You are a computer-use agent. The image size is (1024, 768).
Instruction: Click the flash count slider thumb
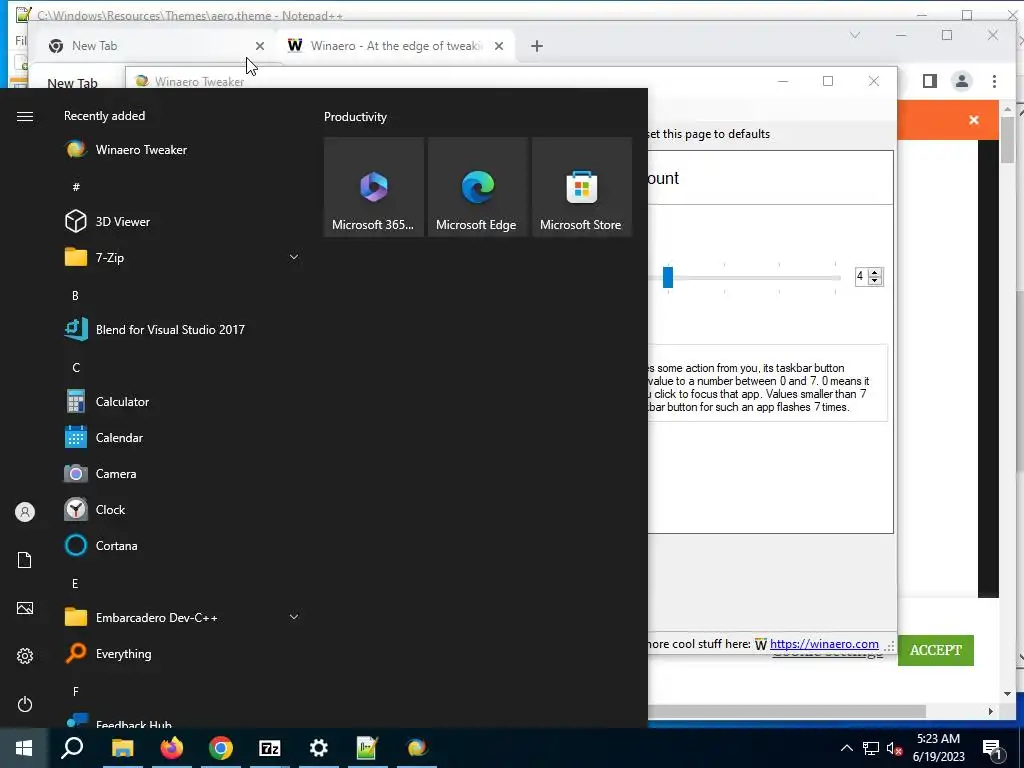pyautogui.click(x=667, y=277)
